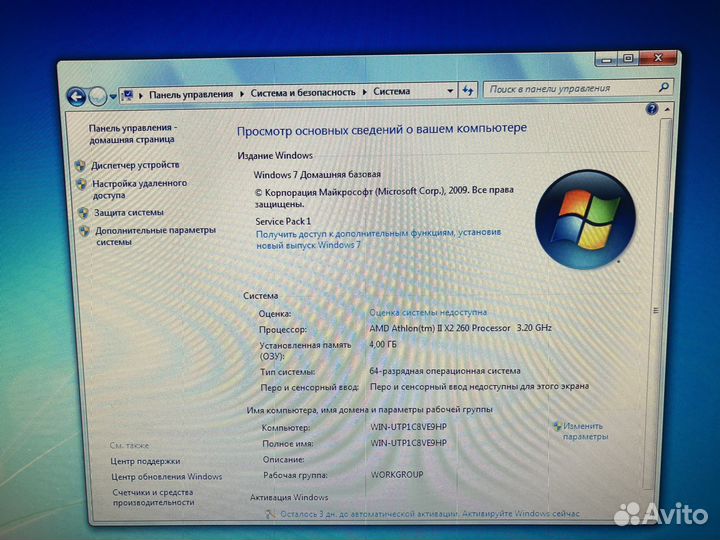Click 'Service Pack 1' text

pyautogui.click(x=283, y=221)
